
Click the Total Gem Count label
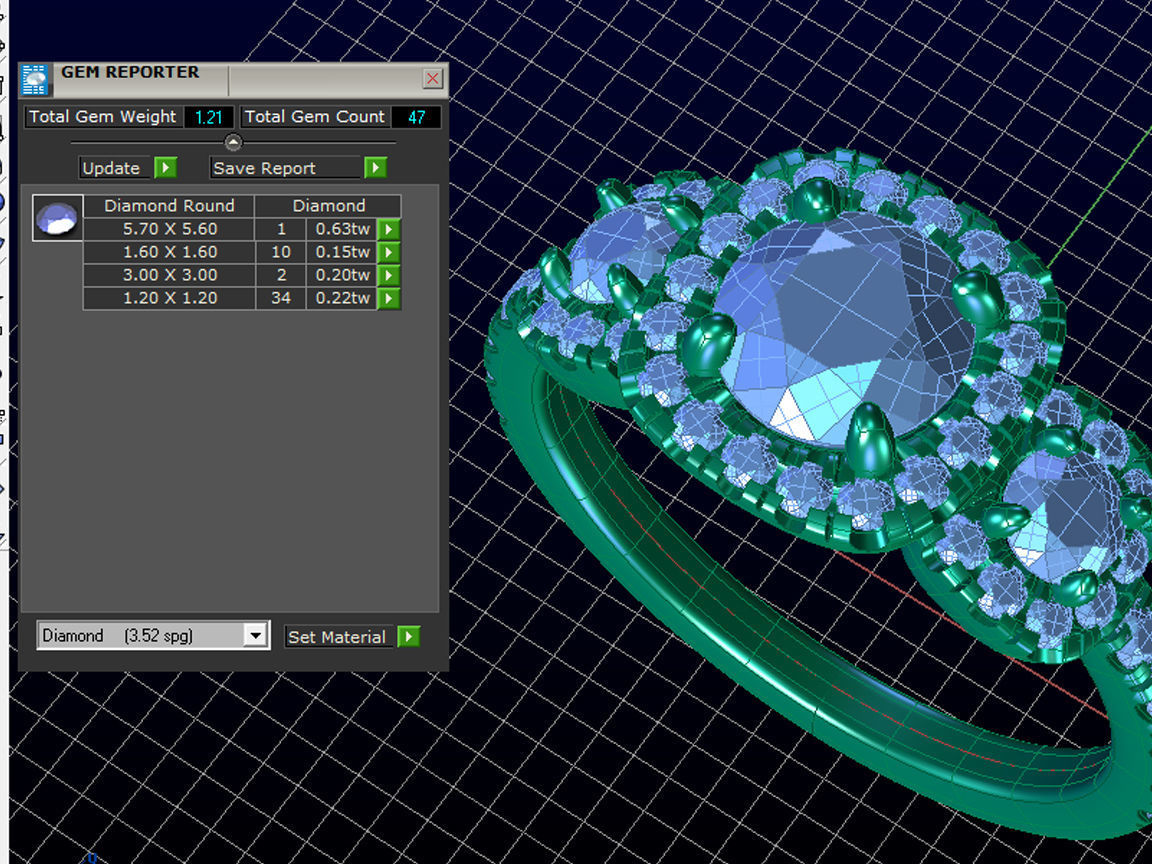[314, 117]
